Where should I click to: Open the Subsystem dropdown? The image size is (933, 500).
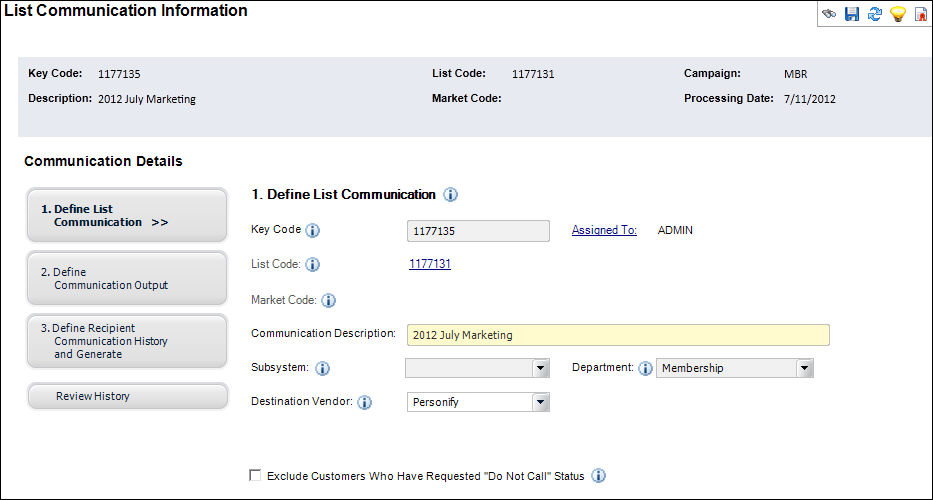(477, 368)
